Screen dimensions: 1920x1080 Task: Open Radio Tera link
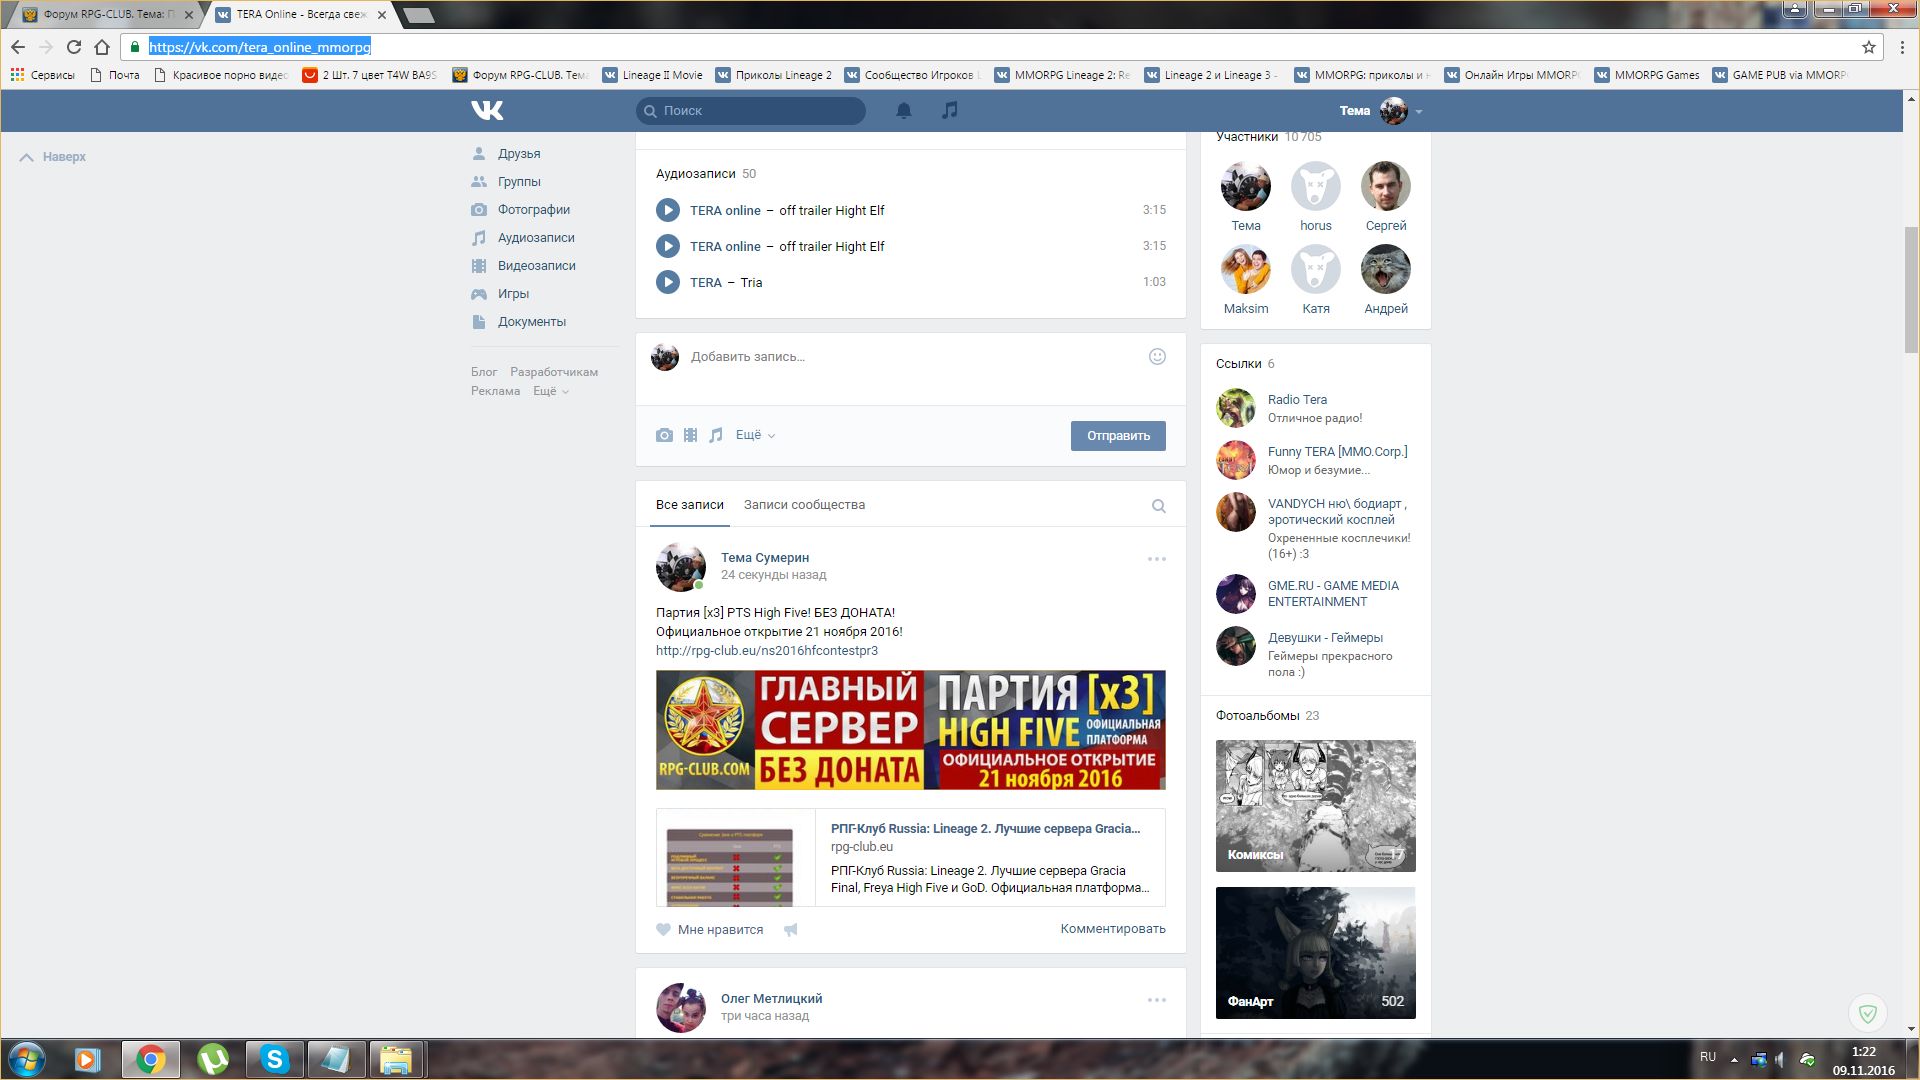click(1297, 399)
